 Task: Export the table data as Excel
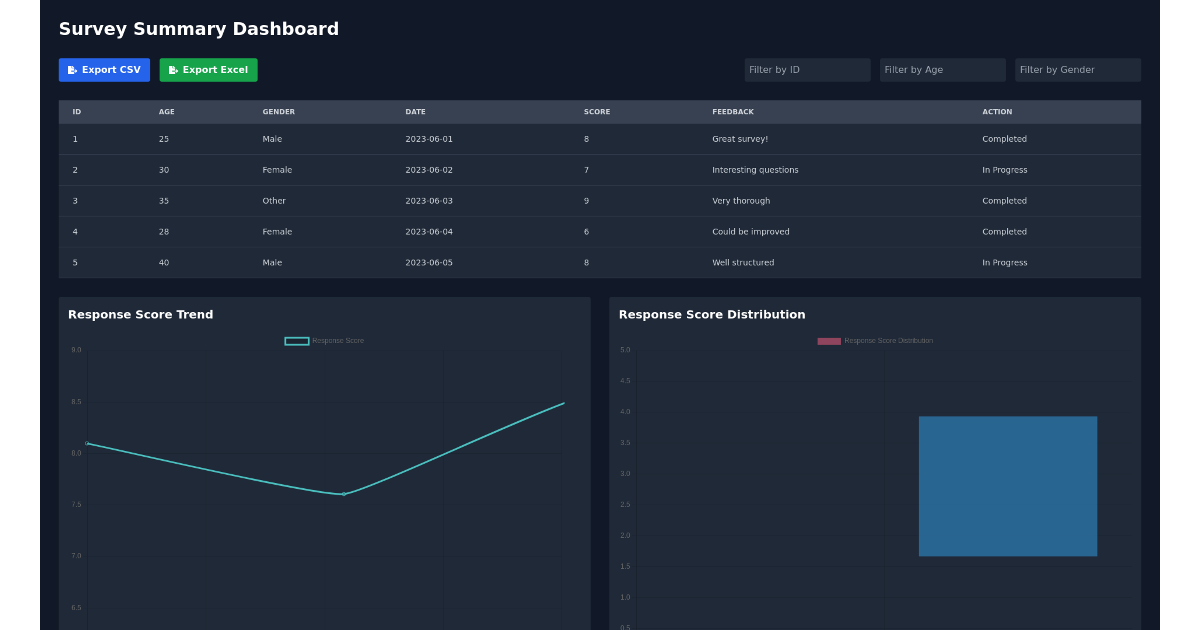tap(208, 70)
